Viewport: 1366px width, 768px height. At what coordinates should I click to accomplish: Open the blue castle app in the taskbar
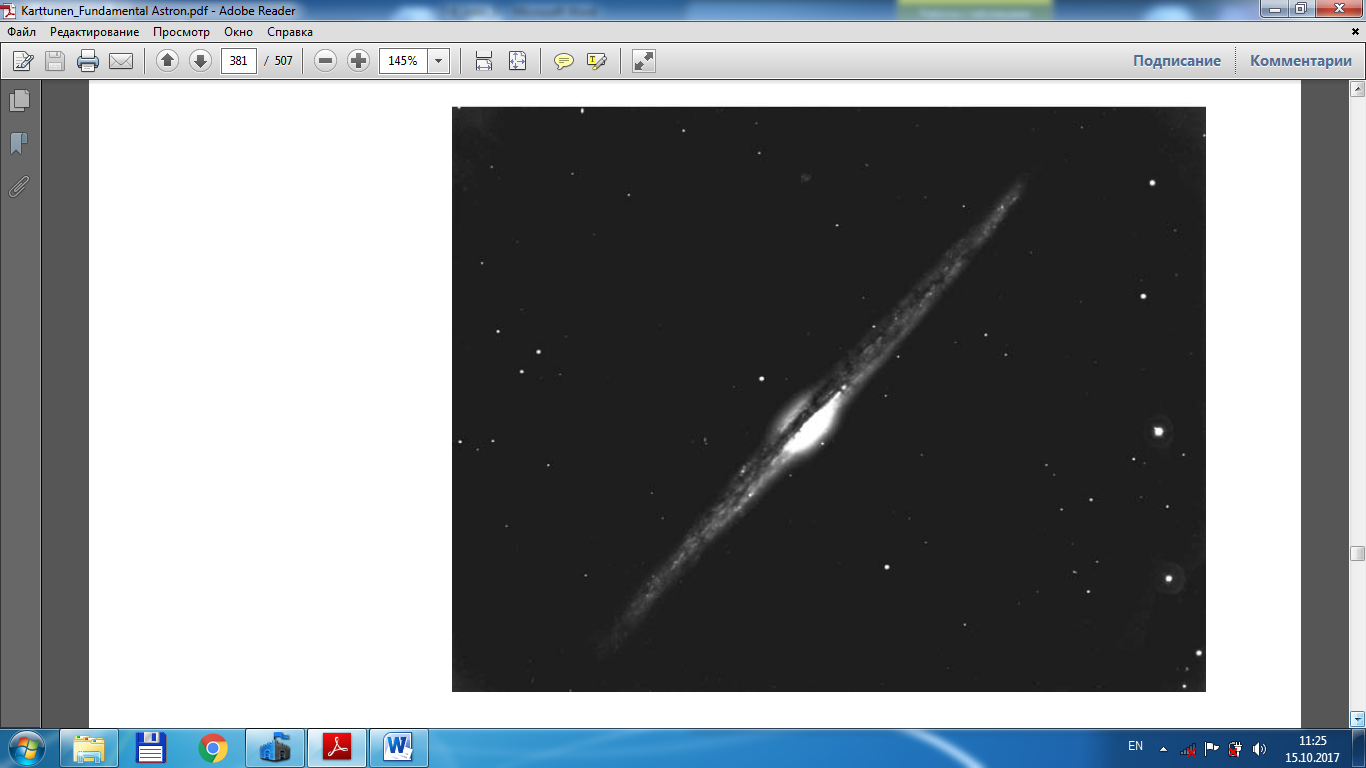pos(274,748)
